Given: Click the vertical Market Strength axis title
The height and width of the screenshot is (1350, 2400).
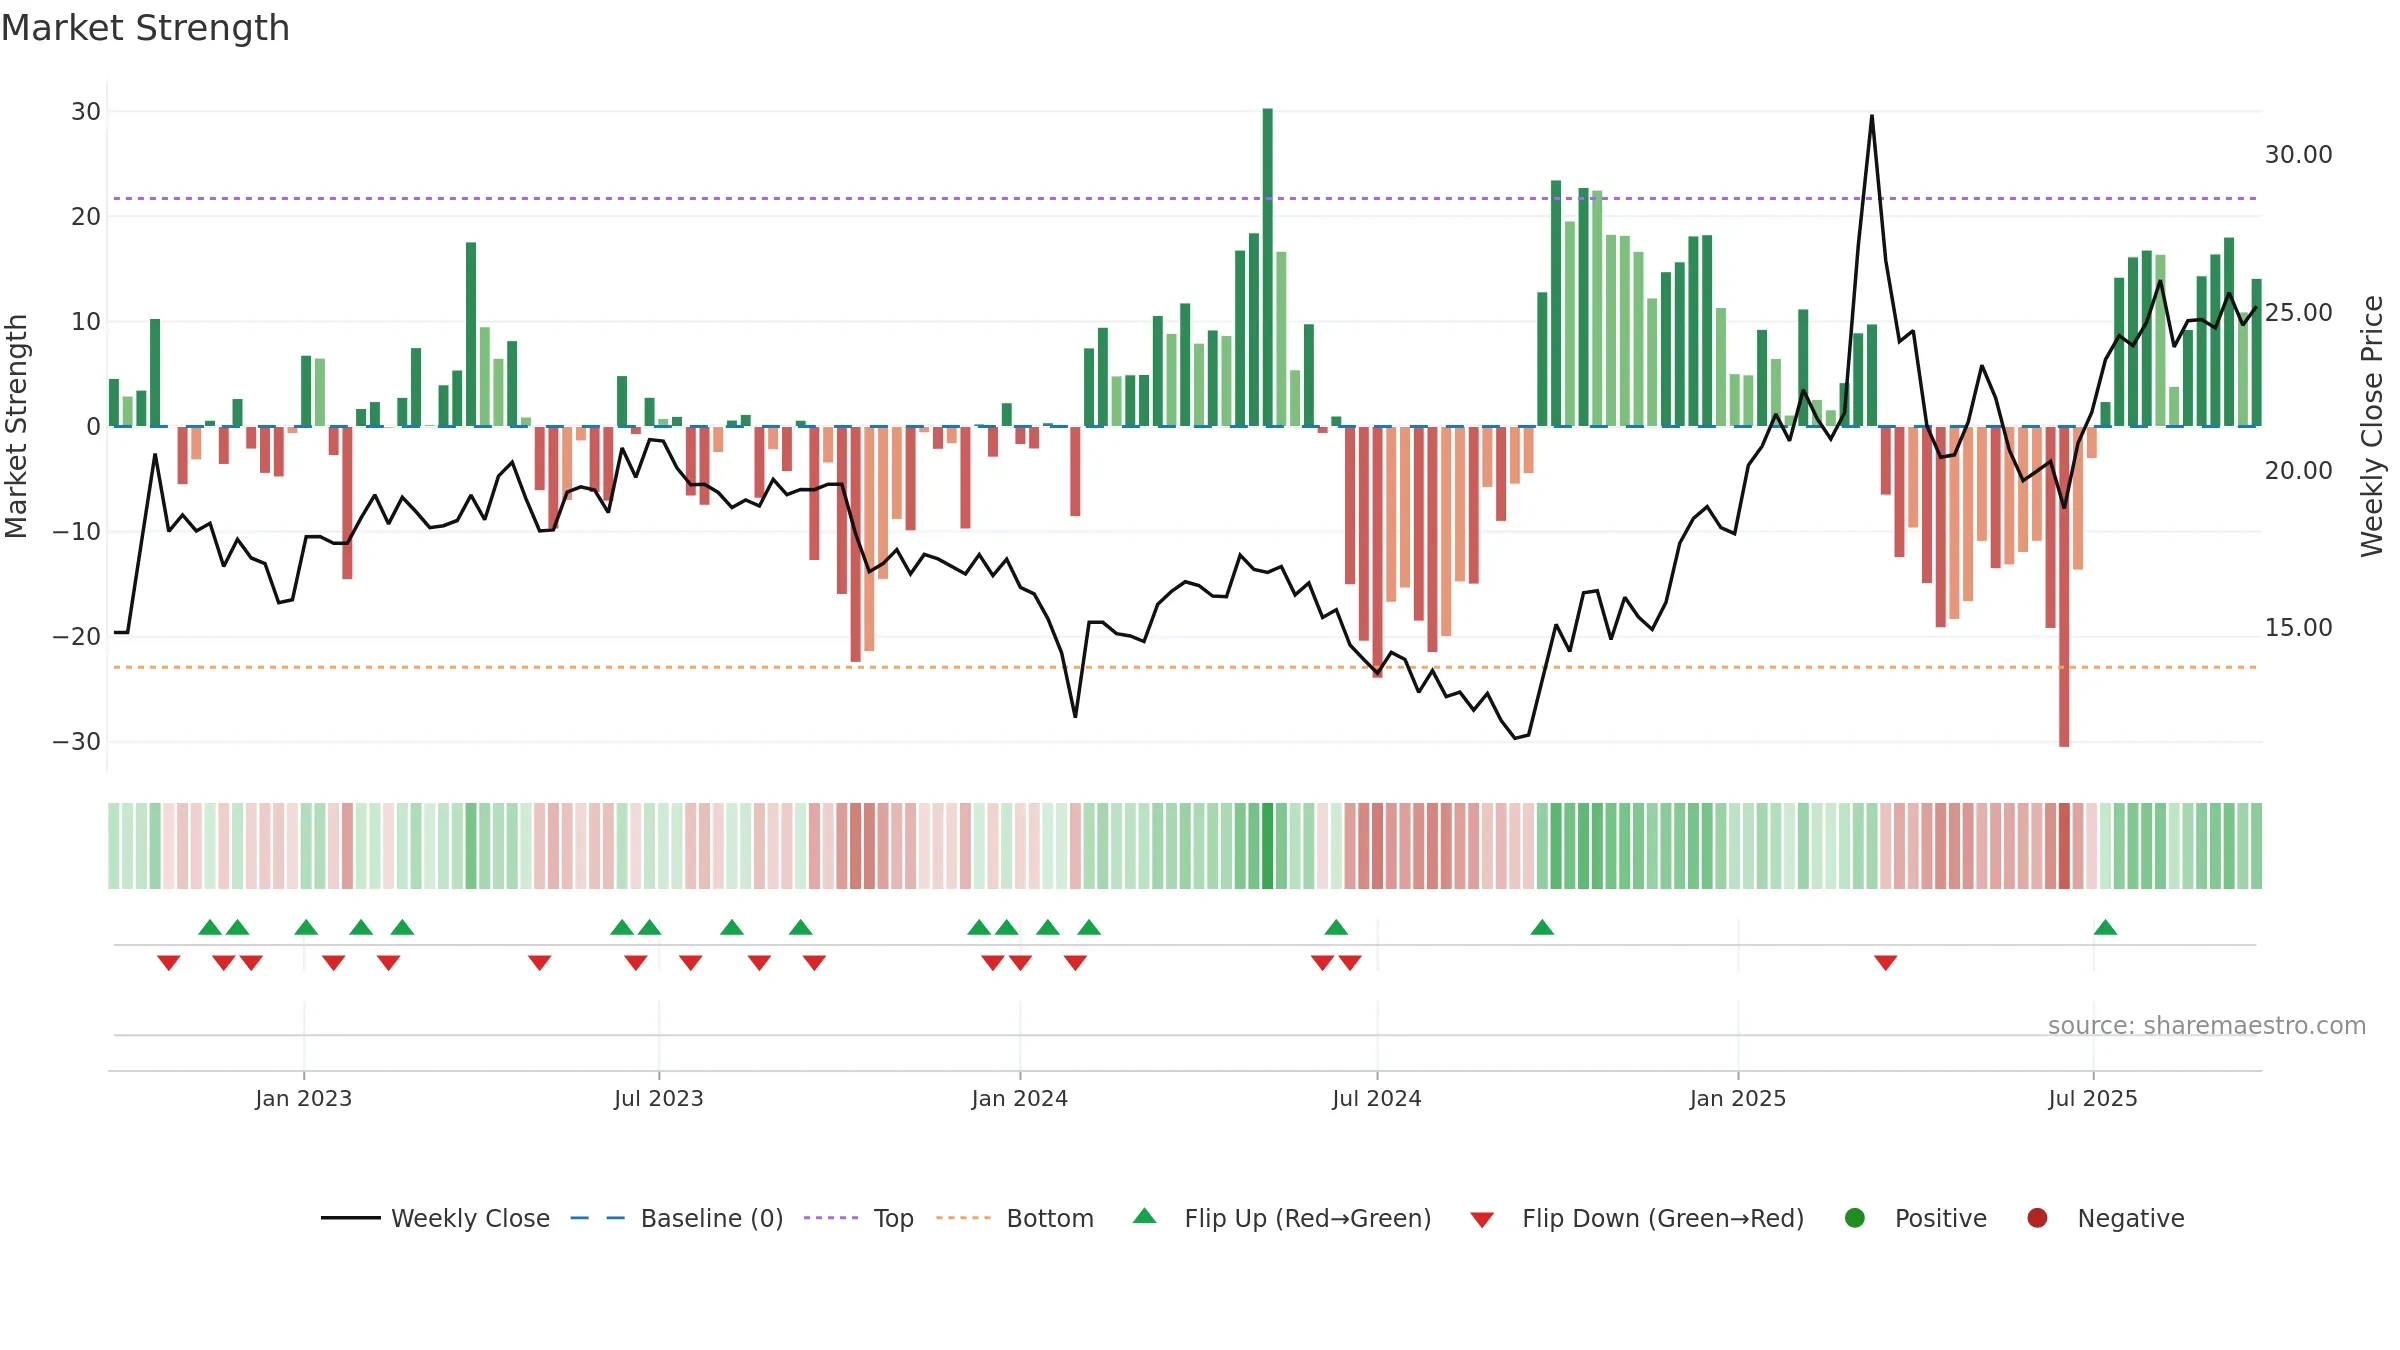Looking at the screenshot, I should tap(16, 426).
